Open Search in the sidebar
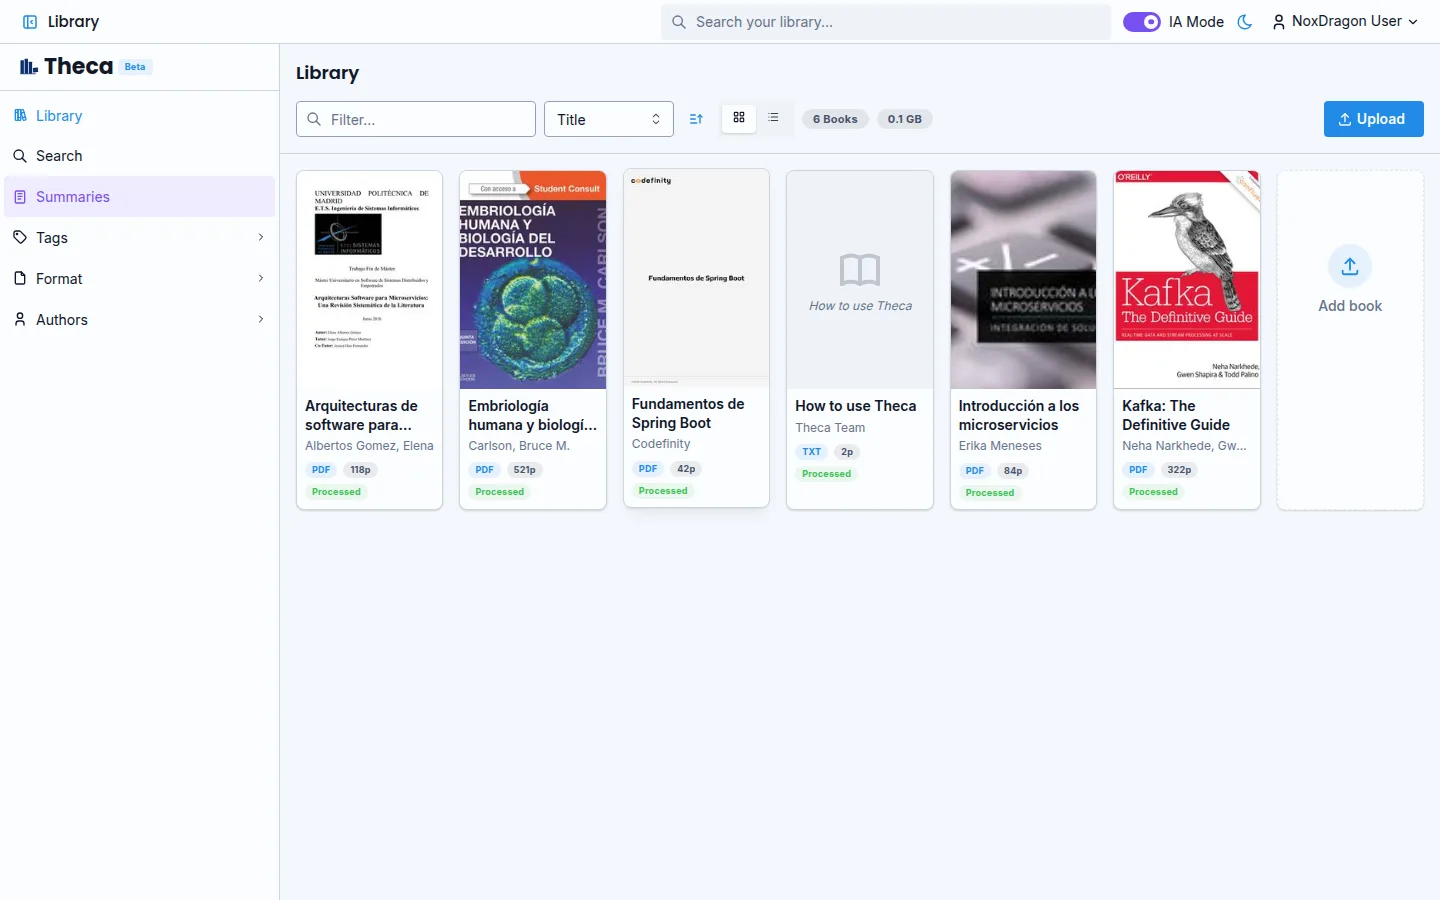This screenshot has height=900, width=1440. 140,156
